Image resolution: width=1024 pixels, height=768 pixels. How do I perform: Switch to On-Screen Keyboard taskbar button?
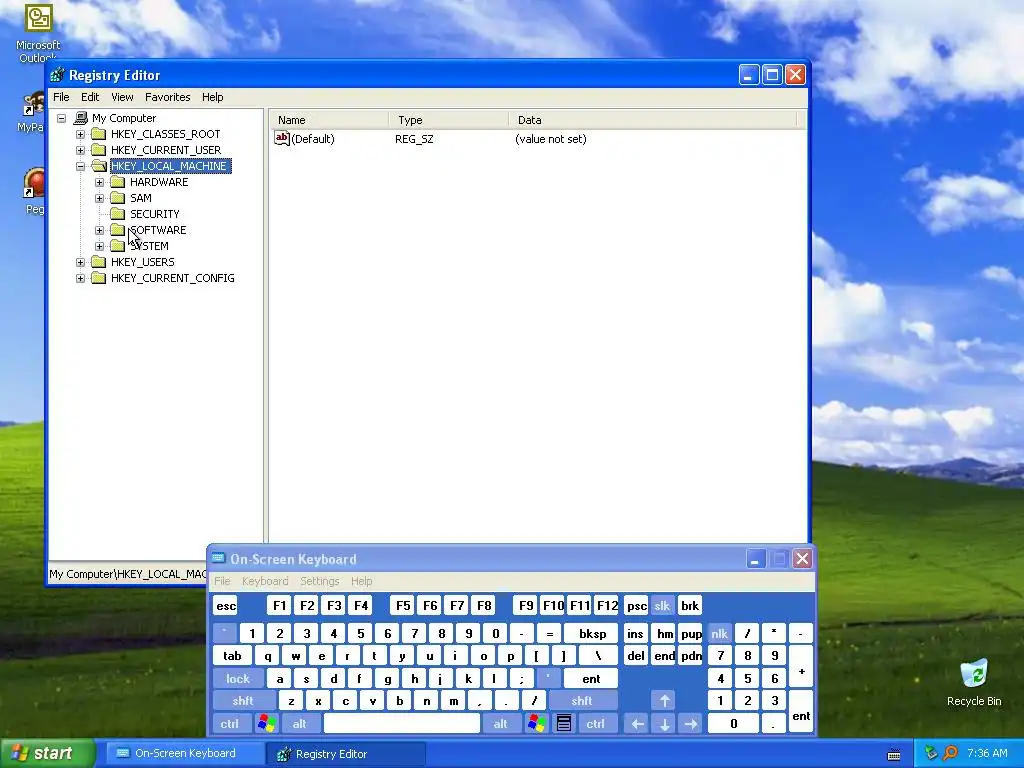pyautogui.click(x=185, y=753)
